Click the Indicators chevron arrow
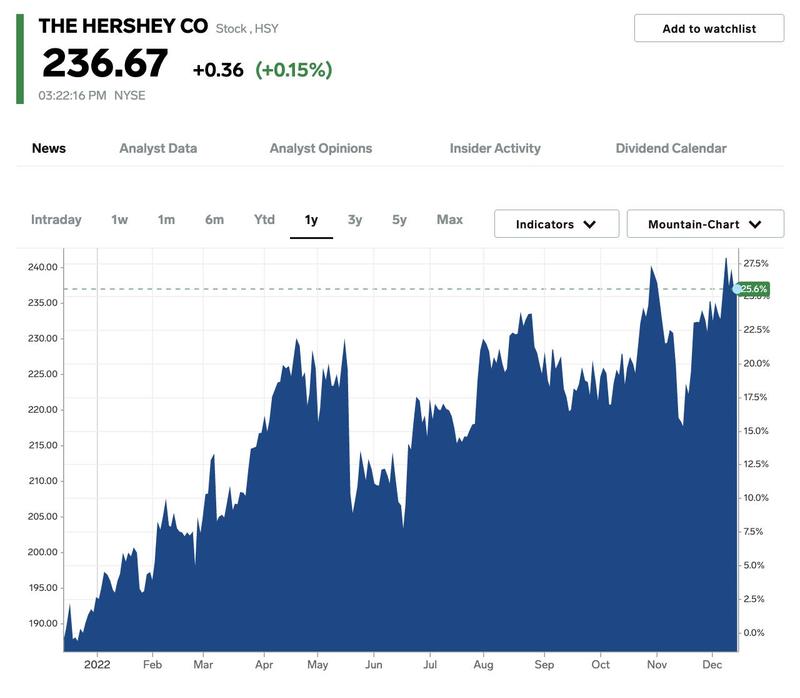The height and width of the screenshot is (698, 800). 590,225
